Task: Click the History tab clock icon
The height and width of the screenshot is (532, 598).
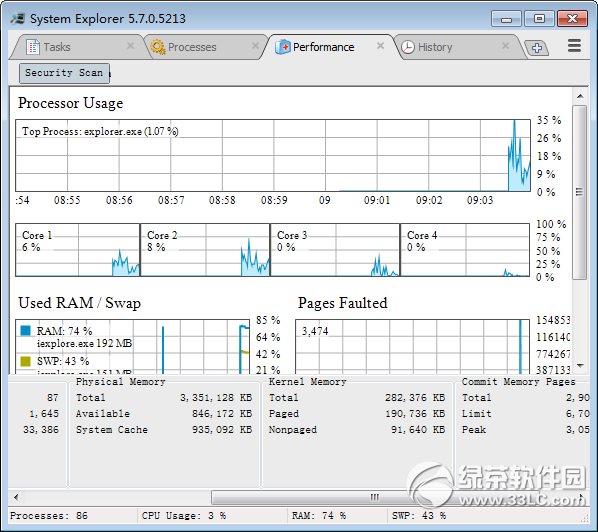Action: (408, 47)
